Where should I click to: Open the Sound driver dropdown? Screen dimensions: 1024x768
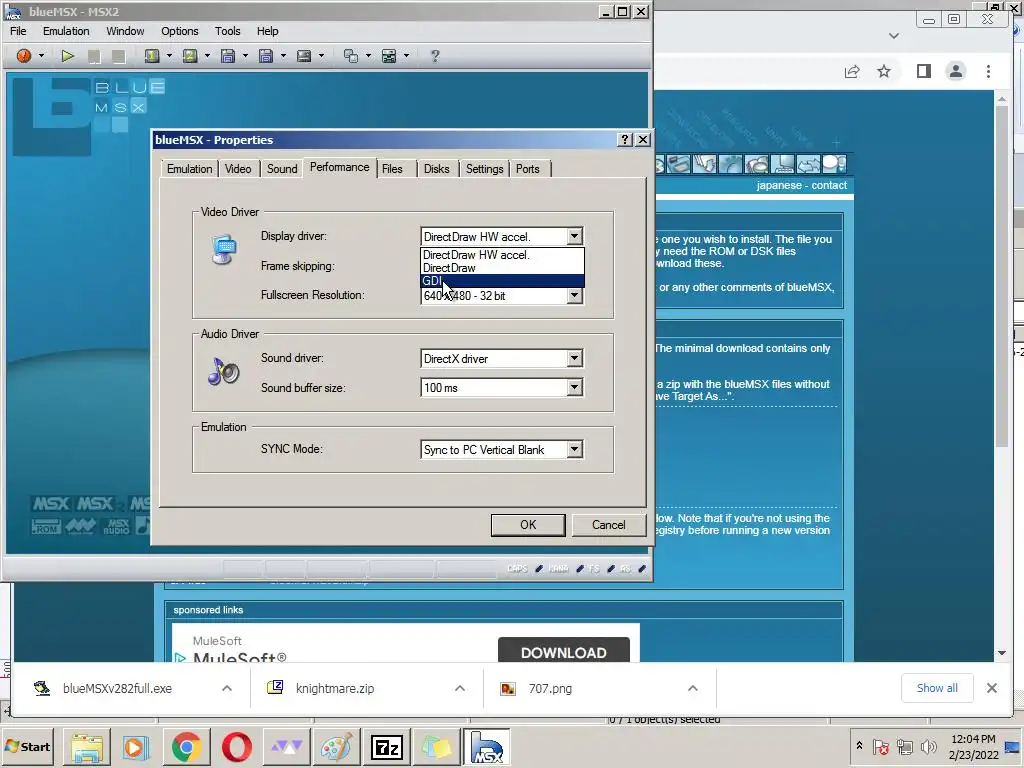(x=574, y=359)
